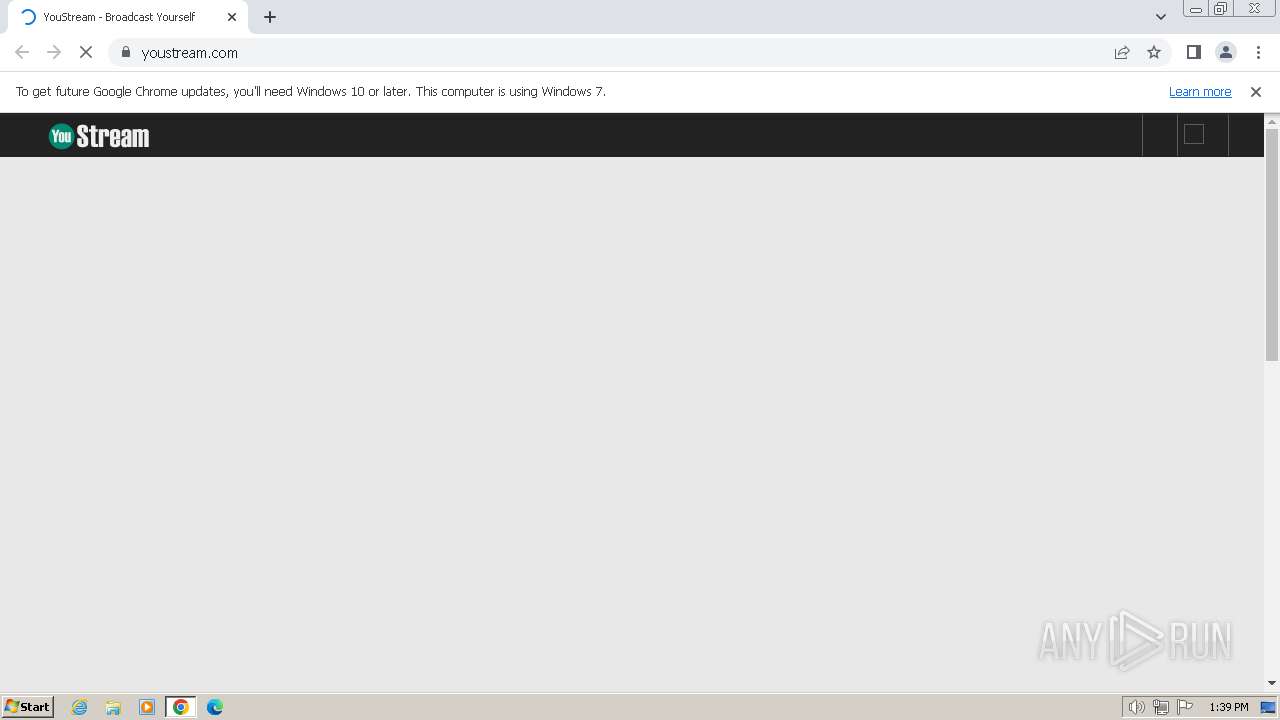Open a new tab
Viewport: 1280px width, 720px height.
click(x=270, y=17)
